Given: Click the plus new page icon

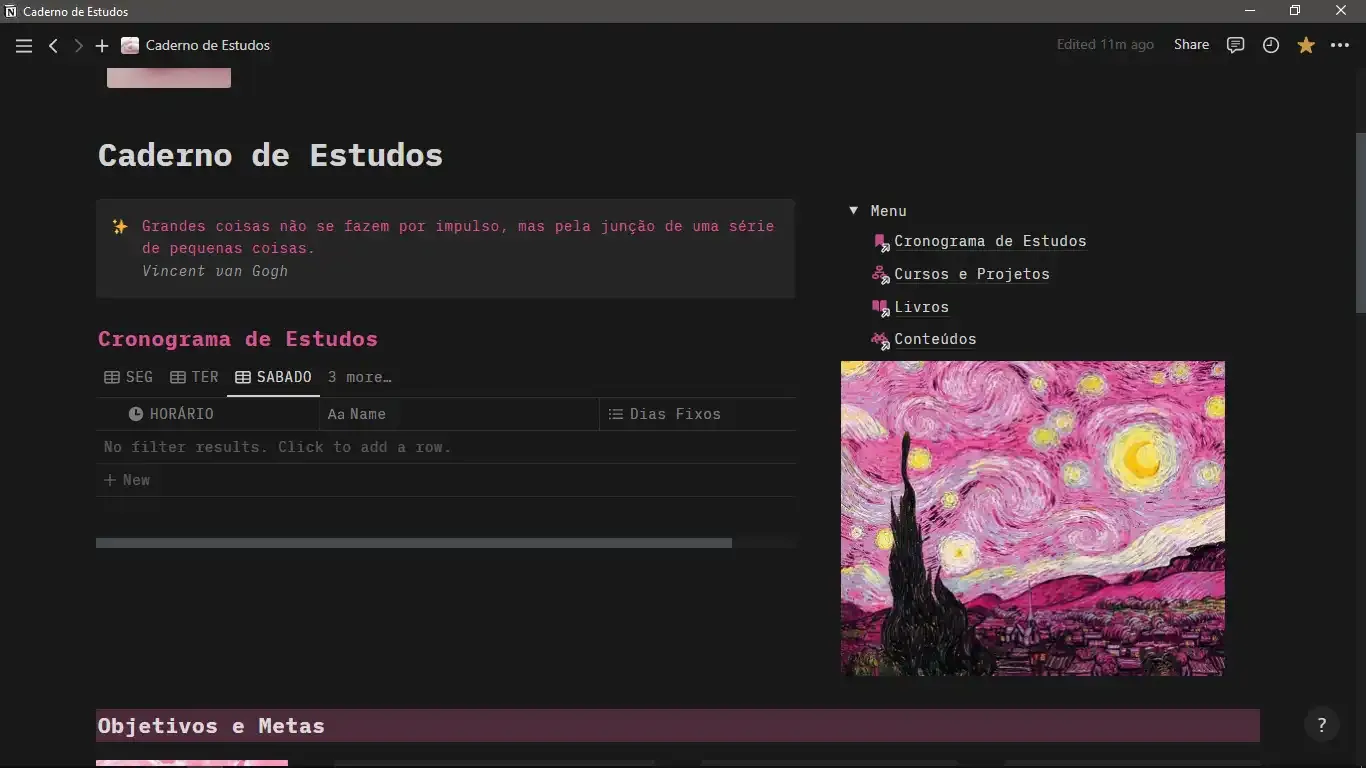Looking at the screenshot, I should (102, 46).
